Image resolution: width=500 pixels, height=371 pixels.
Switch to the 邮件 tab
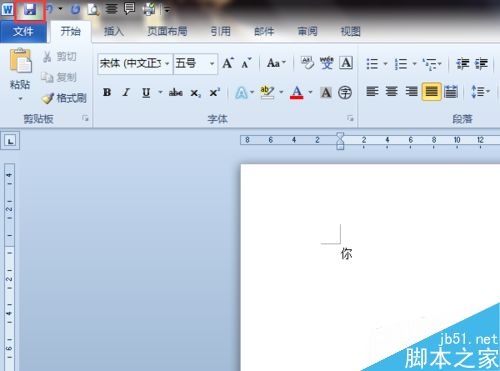click(x=264, y=32)
